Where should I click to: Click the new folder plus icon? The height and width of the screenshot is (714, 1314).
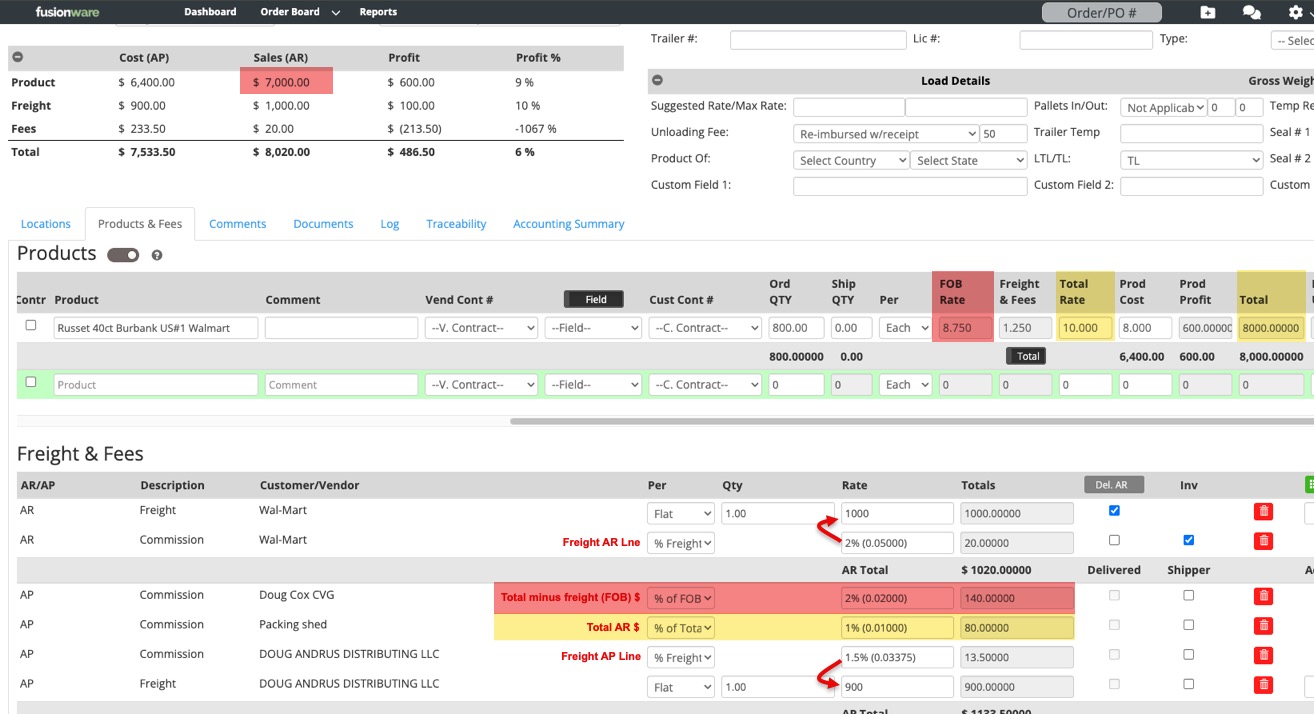1208,12
